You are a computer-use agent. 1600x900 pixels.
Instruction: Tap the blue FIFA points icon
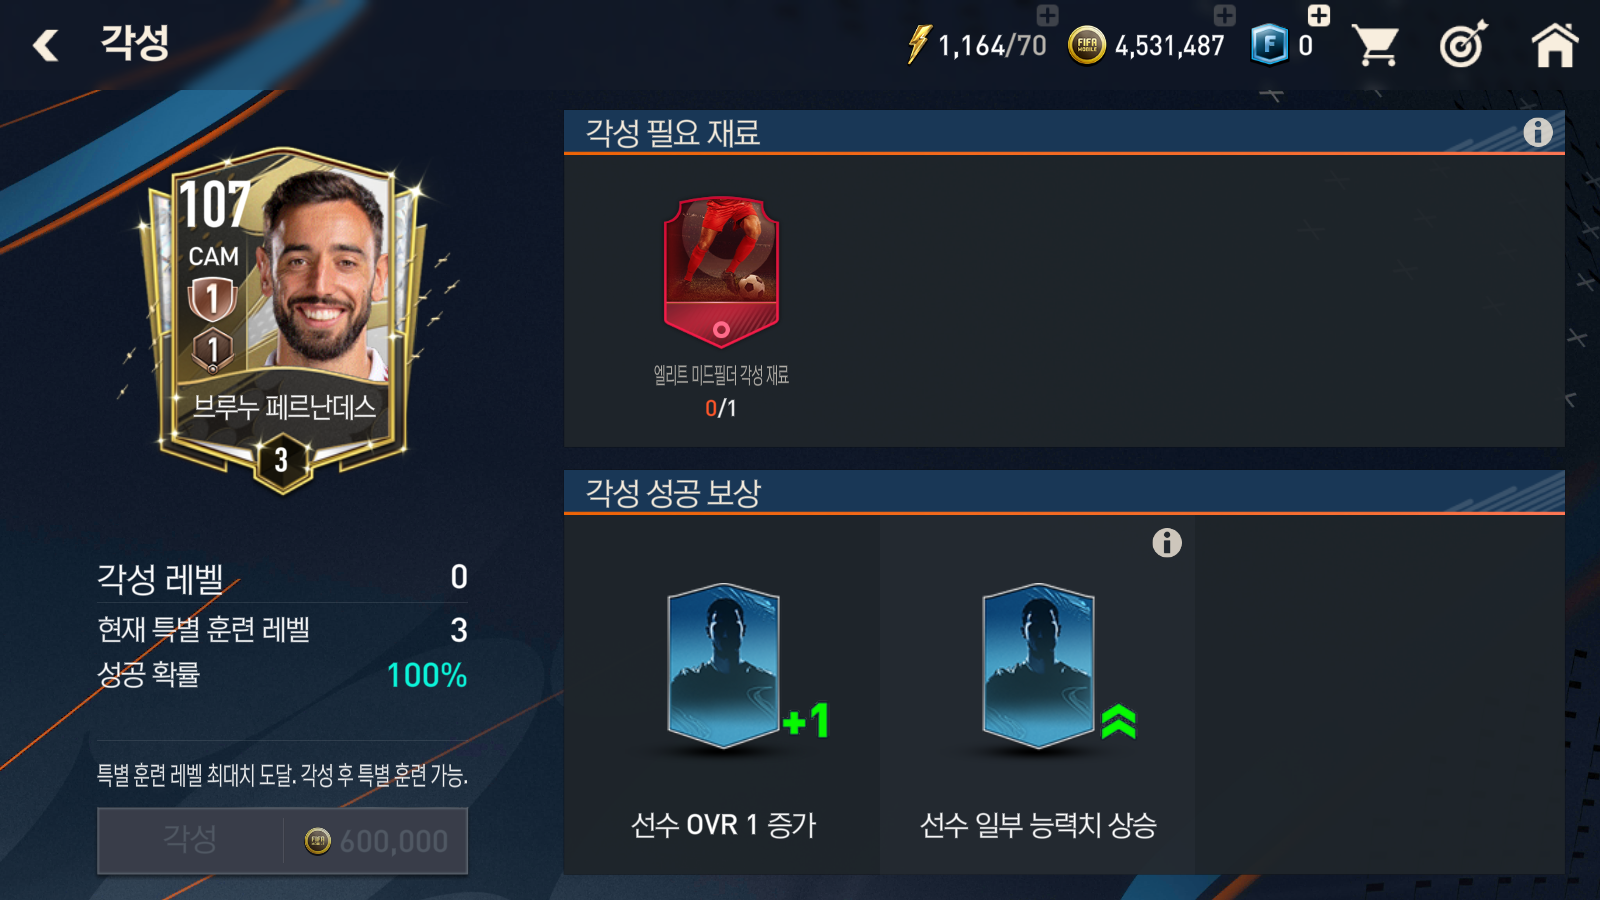coord(1269,45)
